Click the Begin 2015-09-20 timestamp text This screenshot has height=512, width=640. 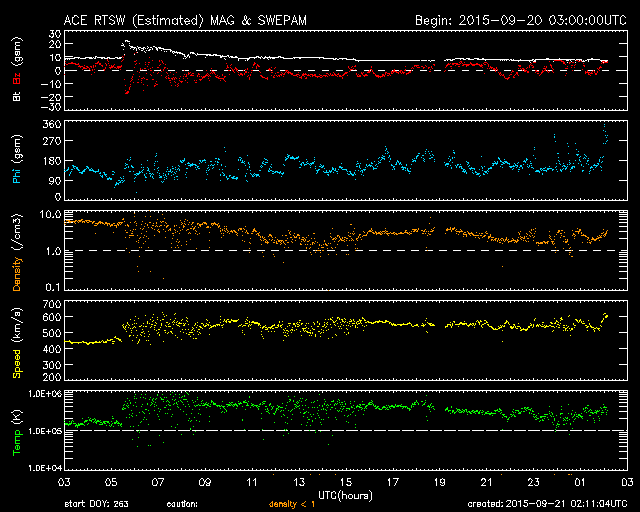pos(519,19)
